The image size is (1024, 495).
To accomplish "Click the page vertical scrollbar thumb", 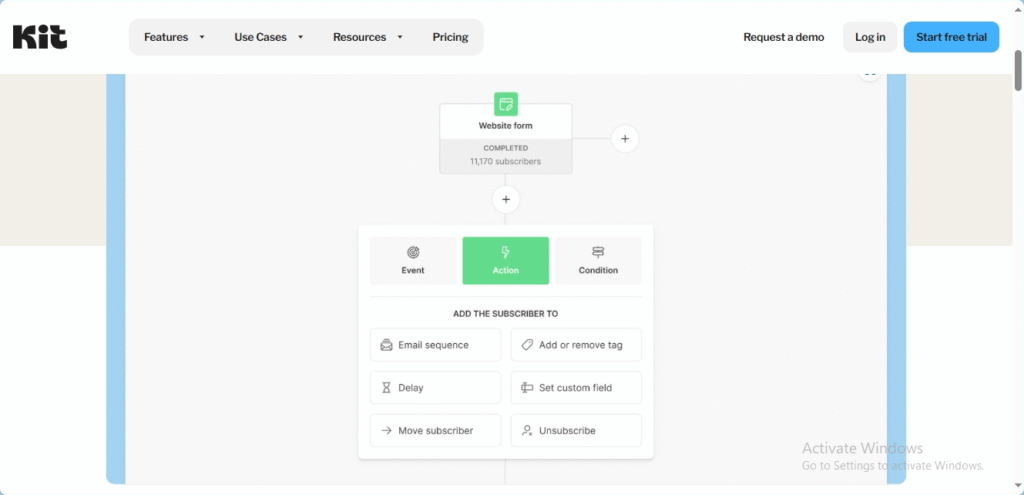I will (x=1017, y=71).
